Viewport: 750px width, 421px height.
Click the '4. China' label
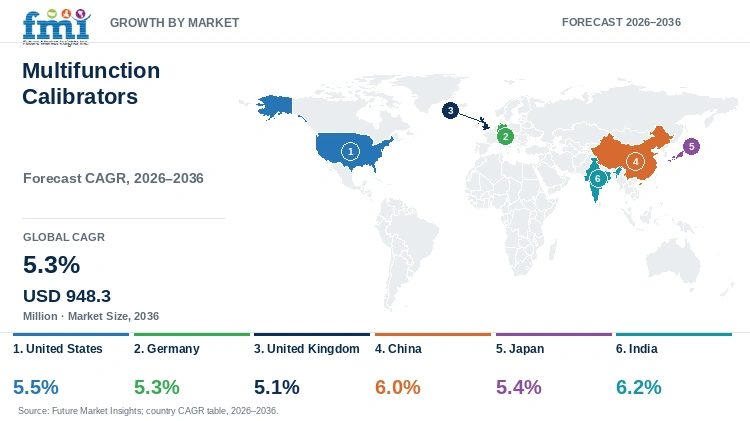[x=398, y=349]
